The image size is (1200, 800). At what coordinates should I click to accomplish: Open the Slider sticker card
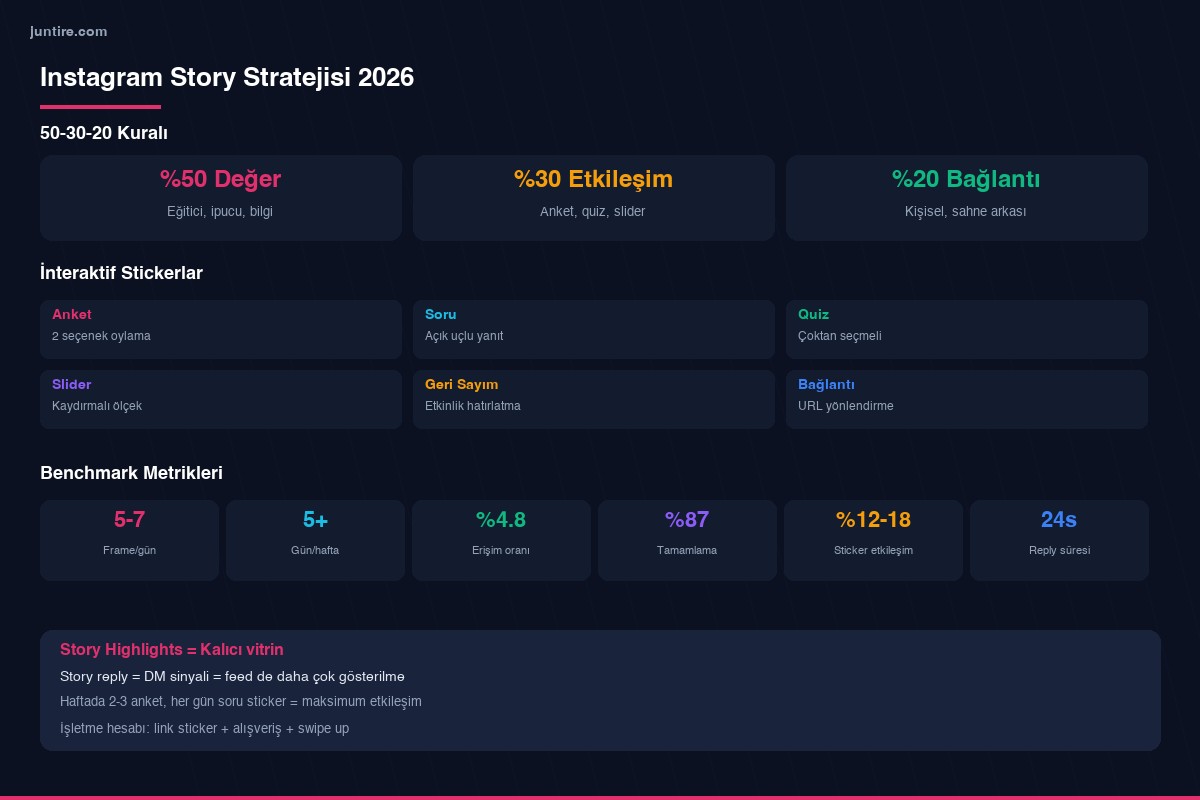click(221, 399)
